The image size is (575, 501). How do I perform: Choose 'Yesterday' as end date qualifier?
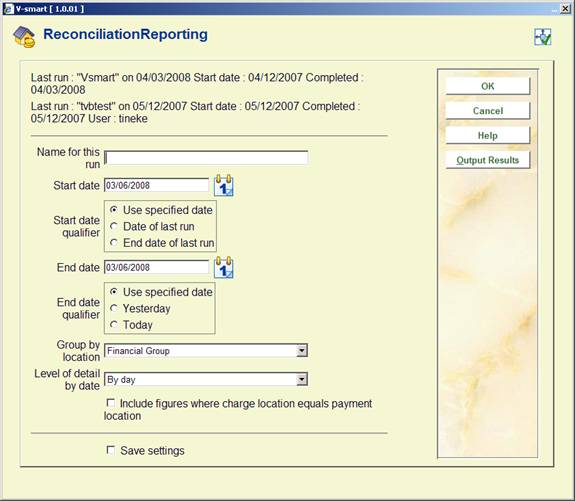114,308
